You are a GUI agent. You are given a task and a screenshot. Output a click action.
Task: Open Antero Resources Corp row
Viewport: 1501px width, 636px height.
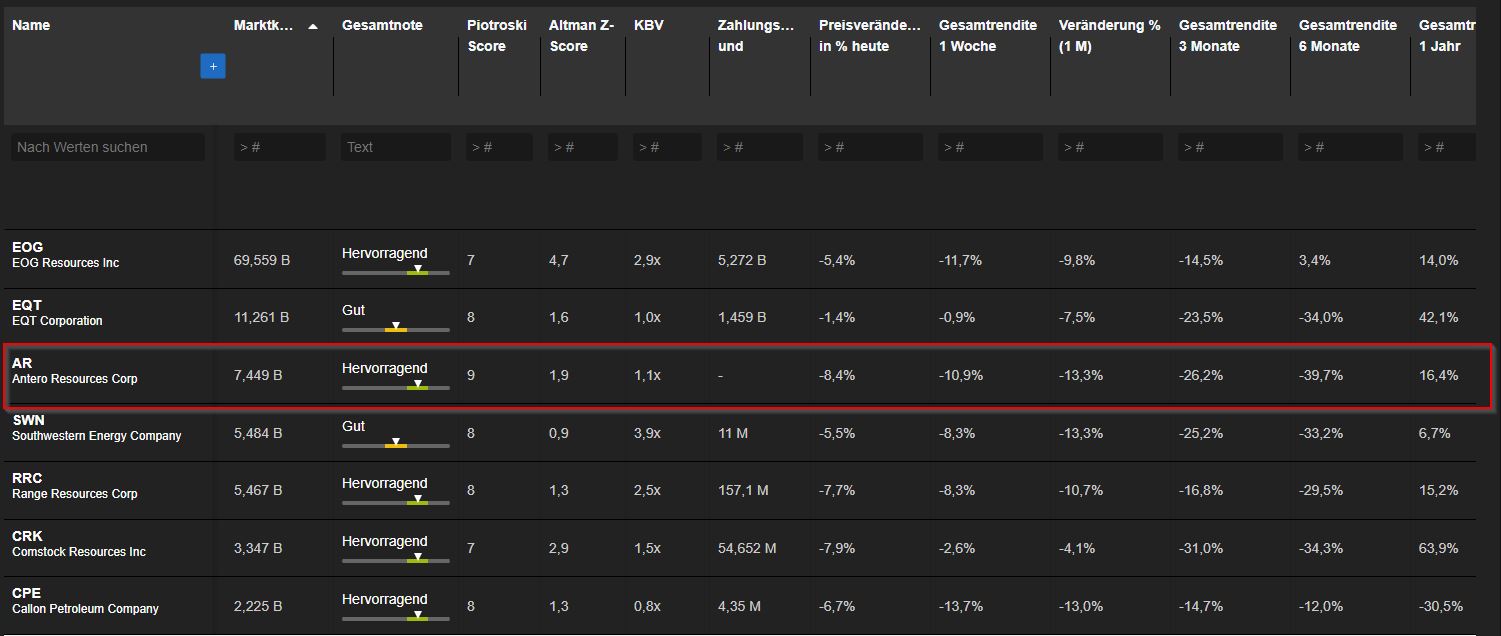click(75, 379)
